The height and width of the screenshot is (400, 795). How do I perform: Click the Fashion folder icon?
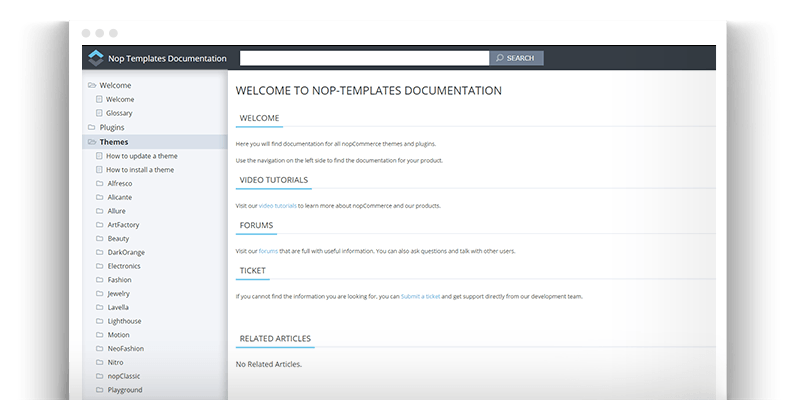pos(99,279)
